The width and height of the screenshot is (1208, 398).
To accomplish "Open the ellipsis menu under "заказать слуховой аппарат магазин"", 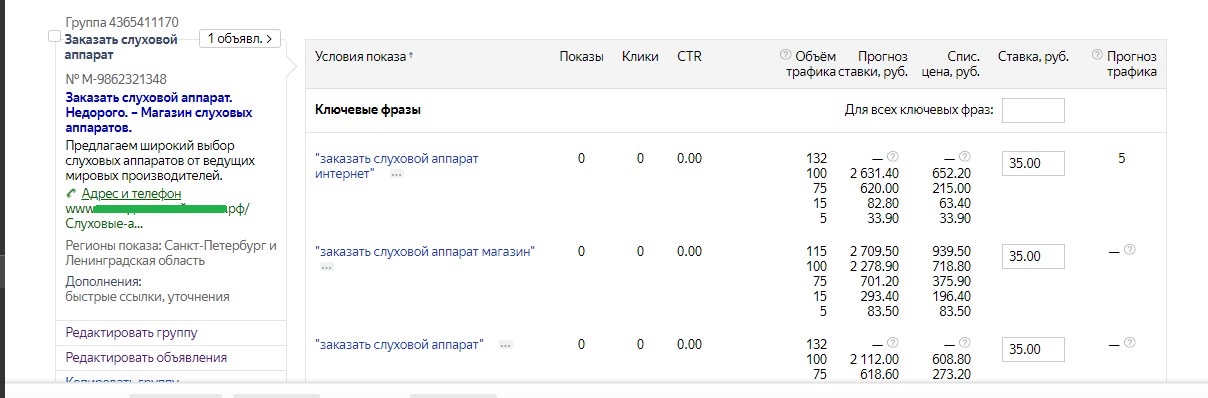I will click(326, 267).
